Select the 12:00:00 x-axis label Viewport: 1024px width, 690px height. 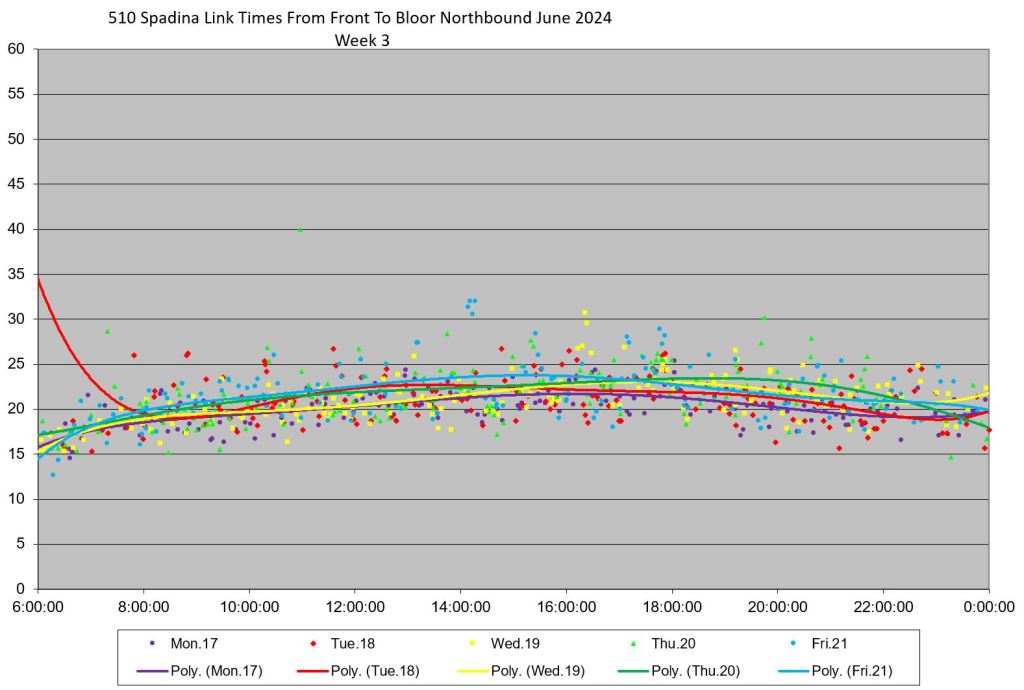point(355,606)
